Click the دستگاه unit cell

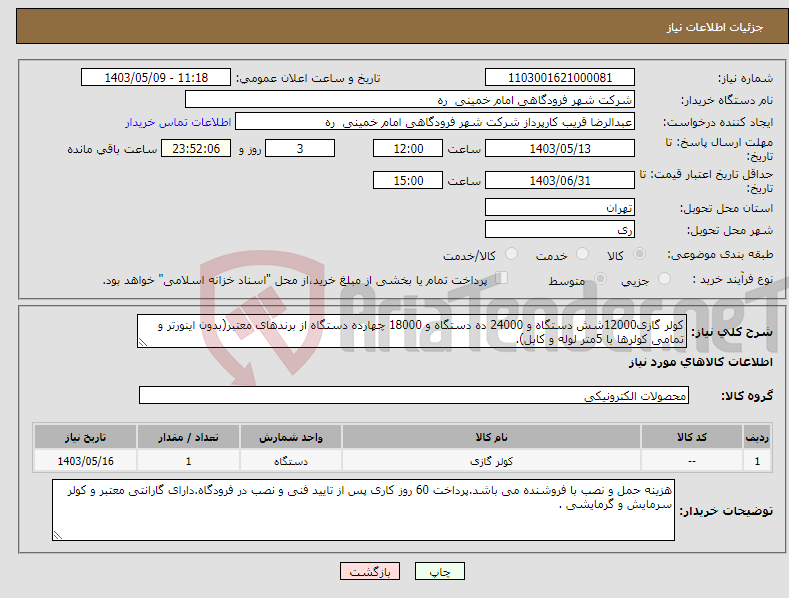291,461
